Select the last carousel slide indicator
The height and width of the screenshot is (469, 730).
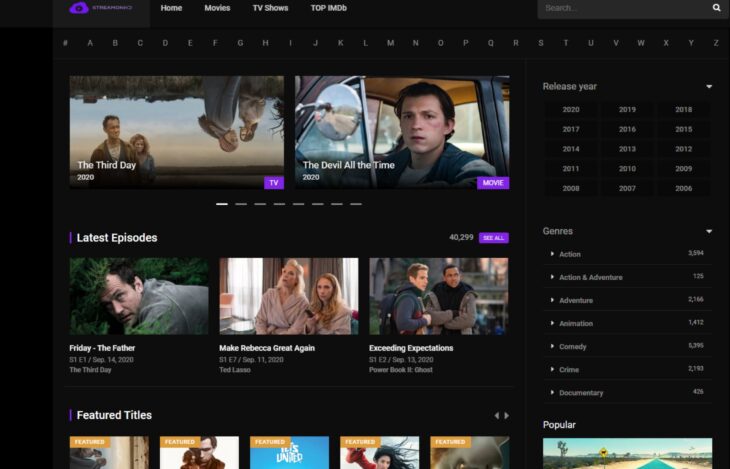(355, 204)
